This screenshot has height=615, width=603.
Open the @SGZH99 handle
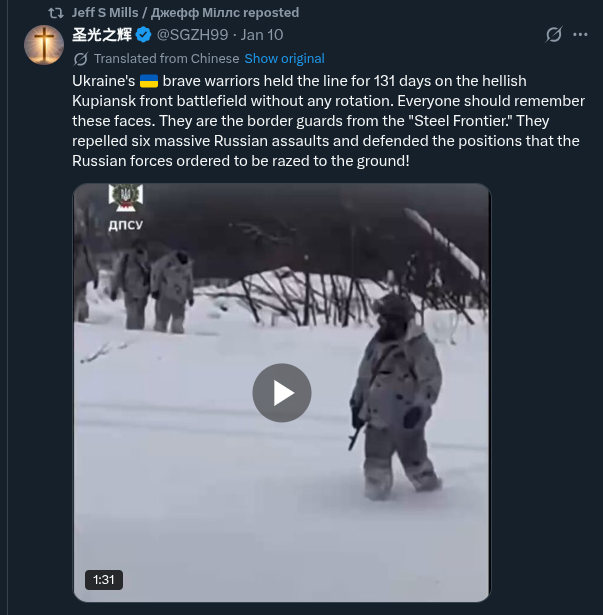[192, 35]
